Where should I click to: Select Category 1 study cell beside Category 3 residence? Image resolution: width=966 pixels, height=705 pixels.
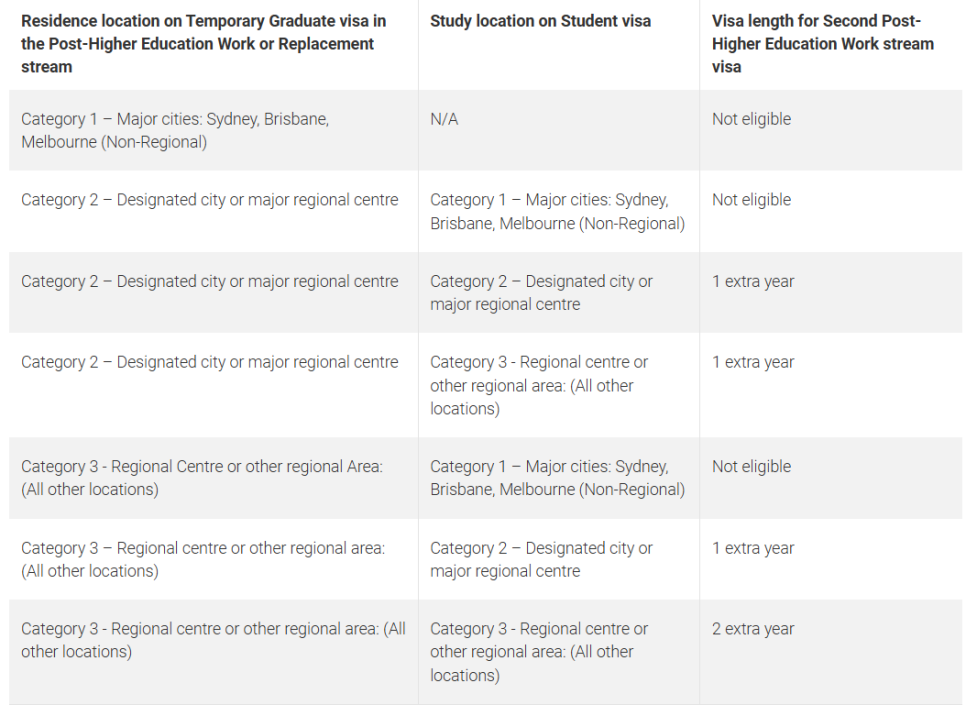click(x=557, y=478)
